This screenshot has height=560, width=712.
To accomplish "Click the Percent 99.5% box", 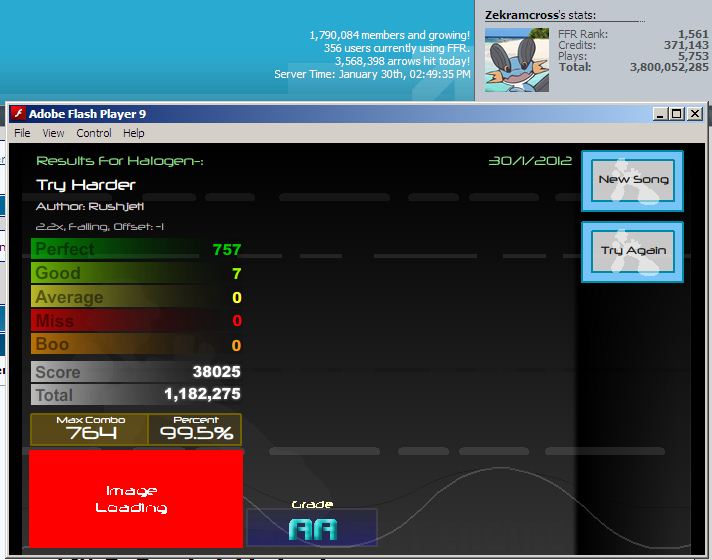I will coord(195,429).
